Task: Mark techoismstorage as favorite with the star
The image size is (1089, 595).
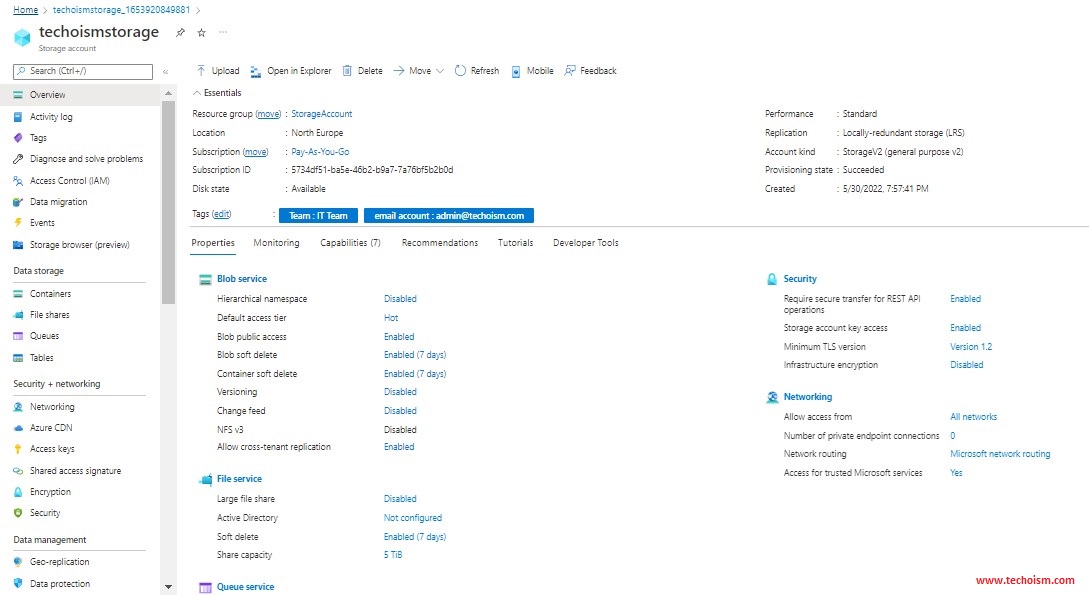Action: click(201, 33)
